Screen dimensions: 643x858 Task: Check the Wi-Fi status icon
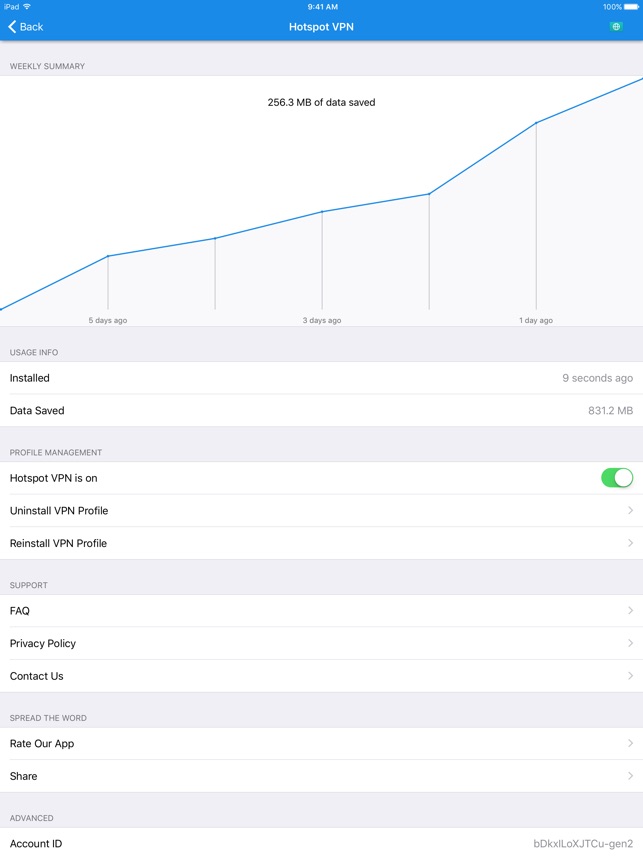pyautogui.click(x=27, y=7)
